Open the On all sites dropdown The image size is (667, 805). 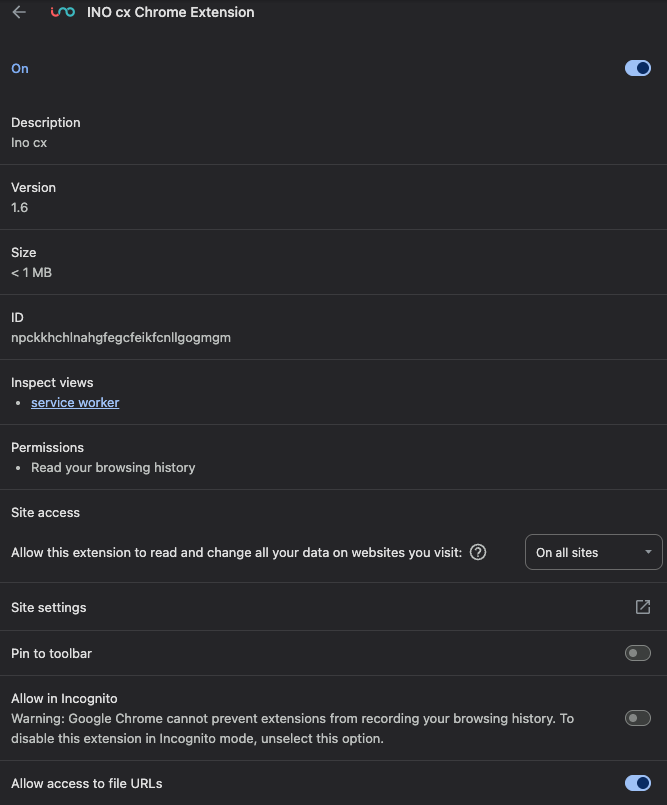592,552
